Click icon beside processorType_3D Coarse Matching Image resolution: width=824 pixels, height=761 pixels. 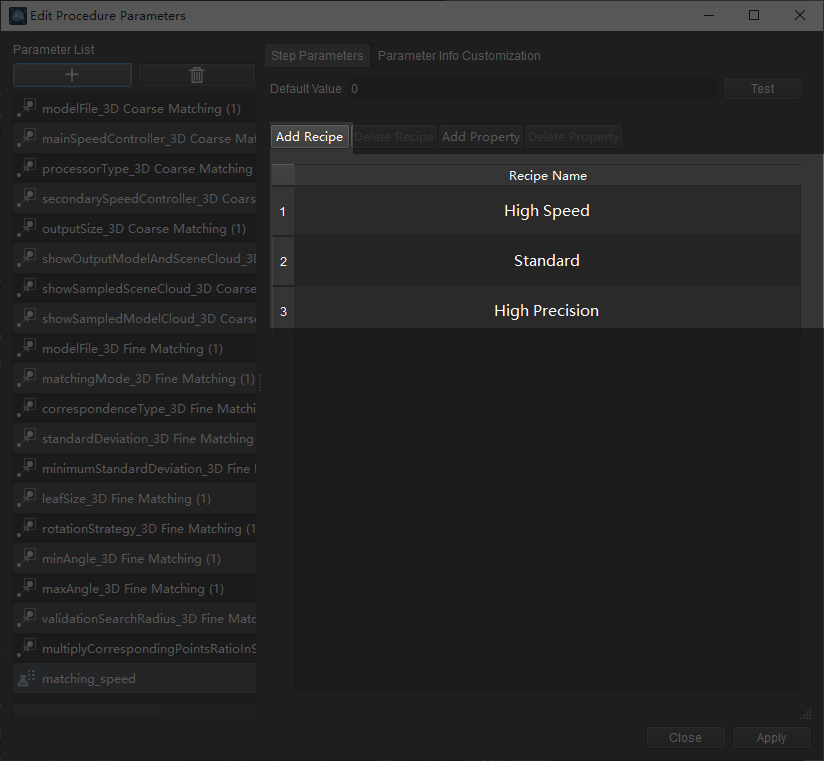tap(27, 168)
